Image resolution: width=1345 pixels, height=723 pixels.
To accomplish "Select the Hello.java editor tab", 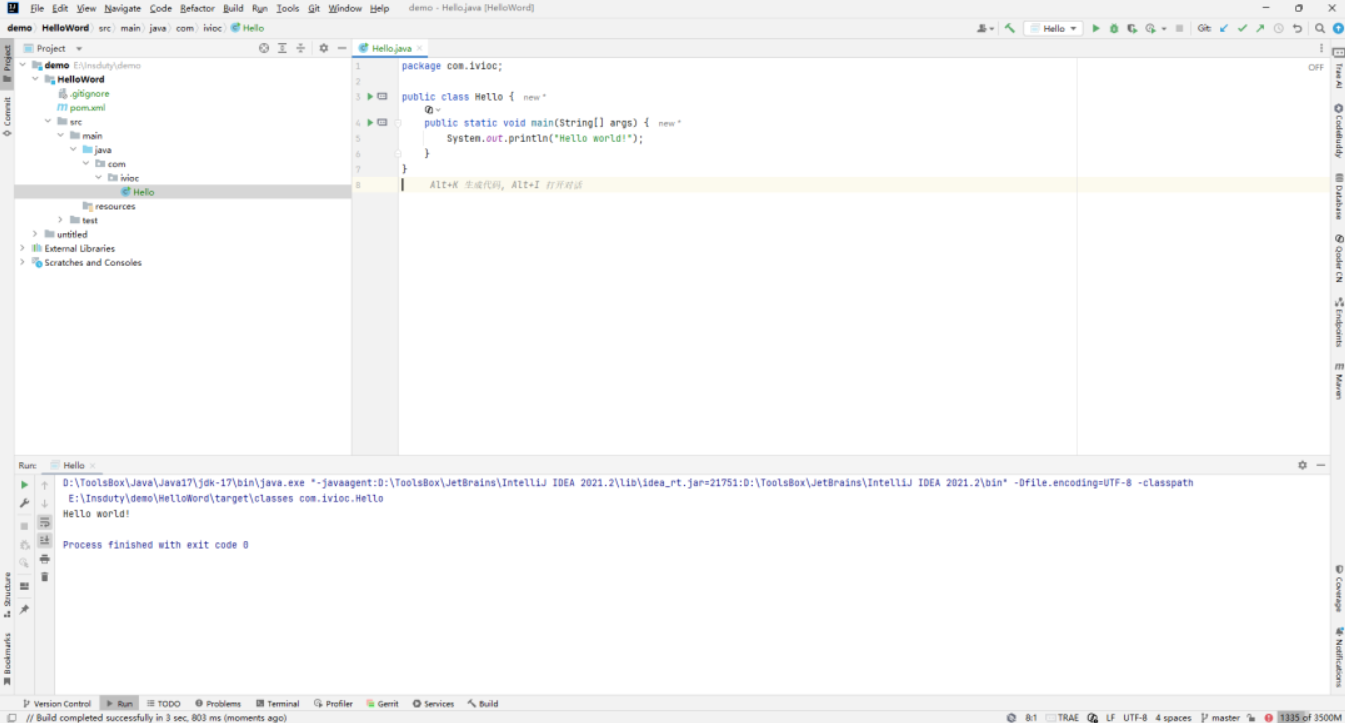I will 391,48.
